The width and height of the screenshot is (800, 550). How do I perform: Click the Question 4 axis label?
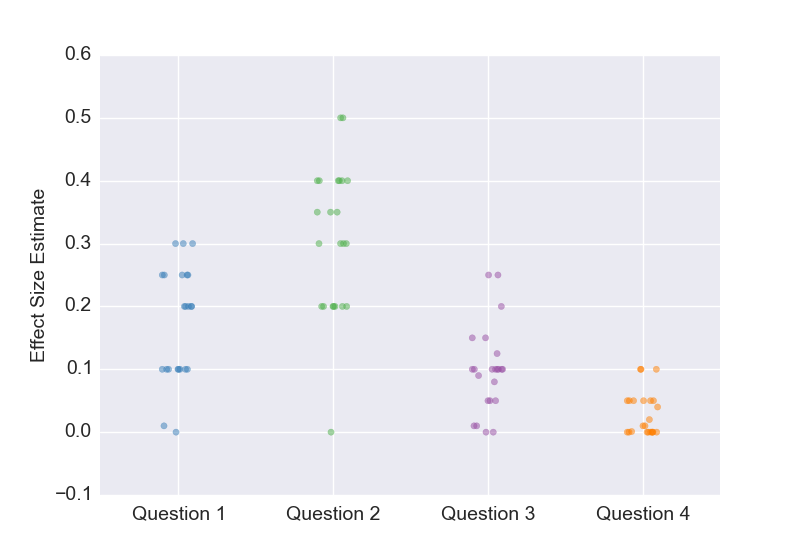point(643,514)
